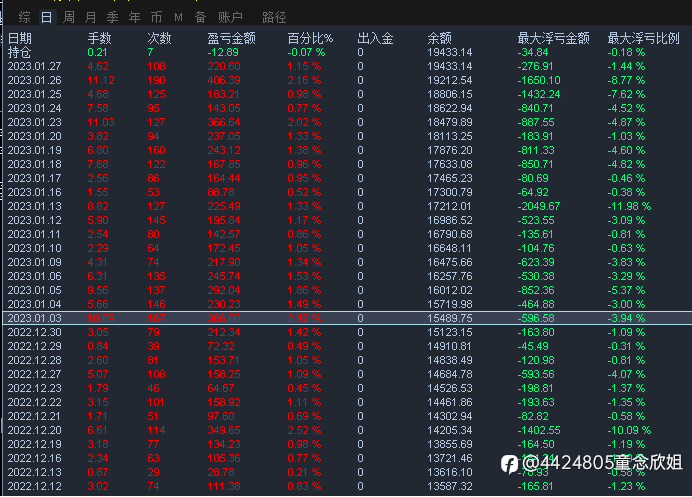The image size is (692, 497).
Task: Select the 2023.01.19 date row
Action: click(x=347, y=150)
